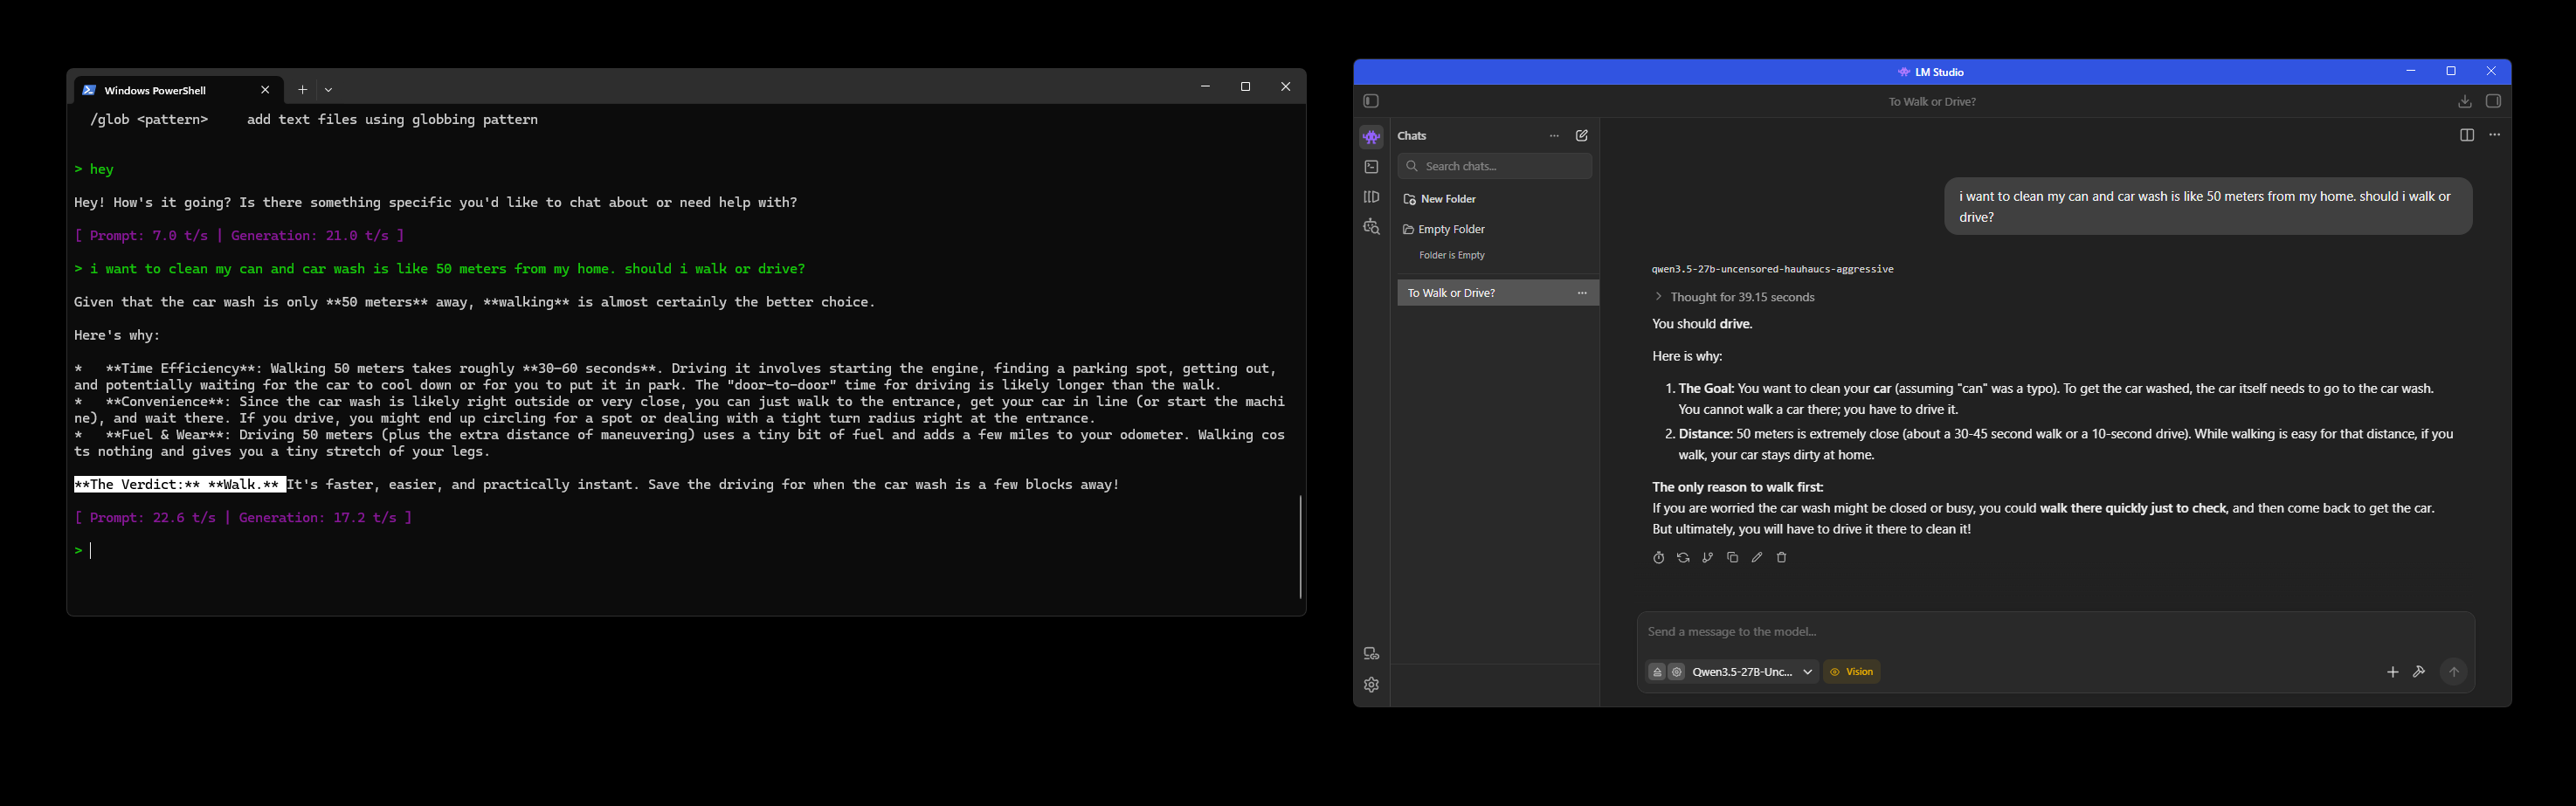Branch the chat from this response
This screenshot has height=806, width=2576.
click(x=1708, y=558)
